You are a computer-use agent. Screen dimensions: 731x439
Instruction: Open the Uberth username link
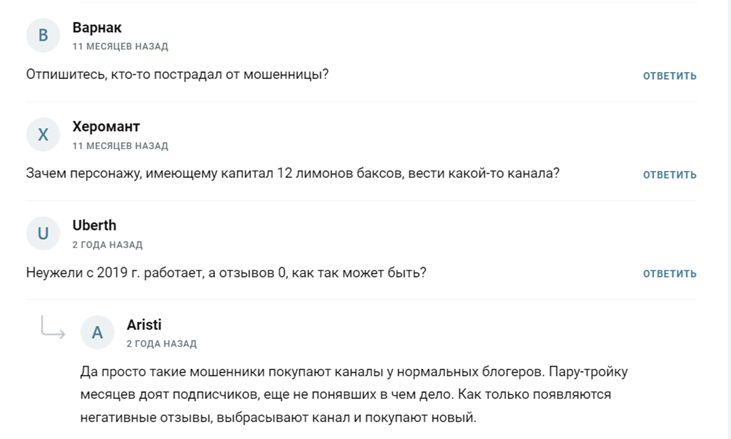[95, 225]
